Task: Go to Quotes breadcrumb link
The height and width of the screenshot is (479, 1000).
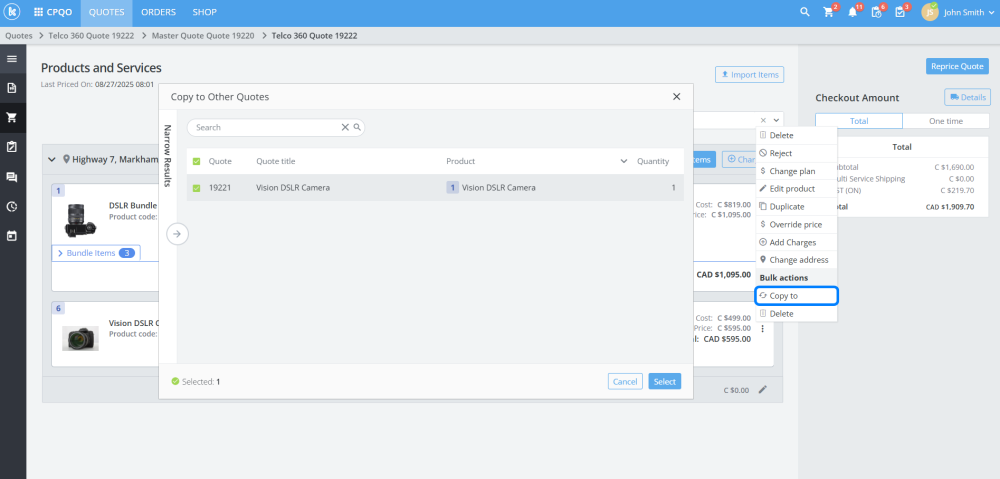Action: pos(18,36)
